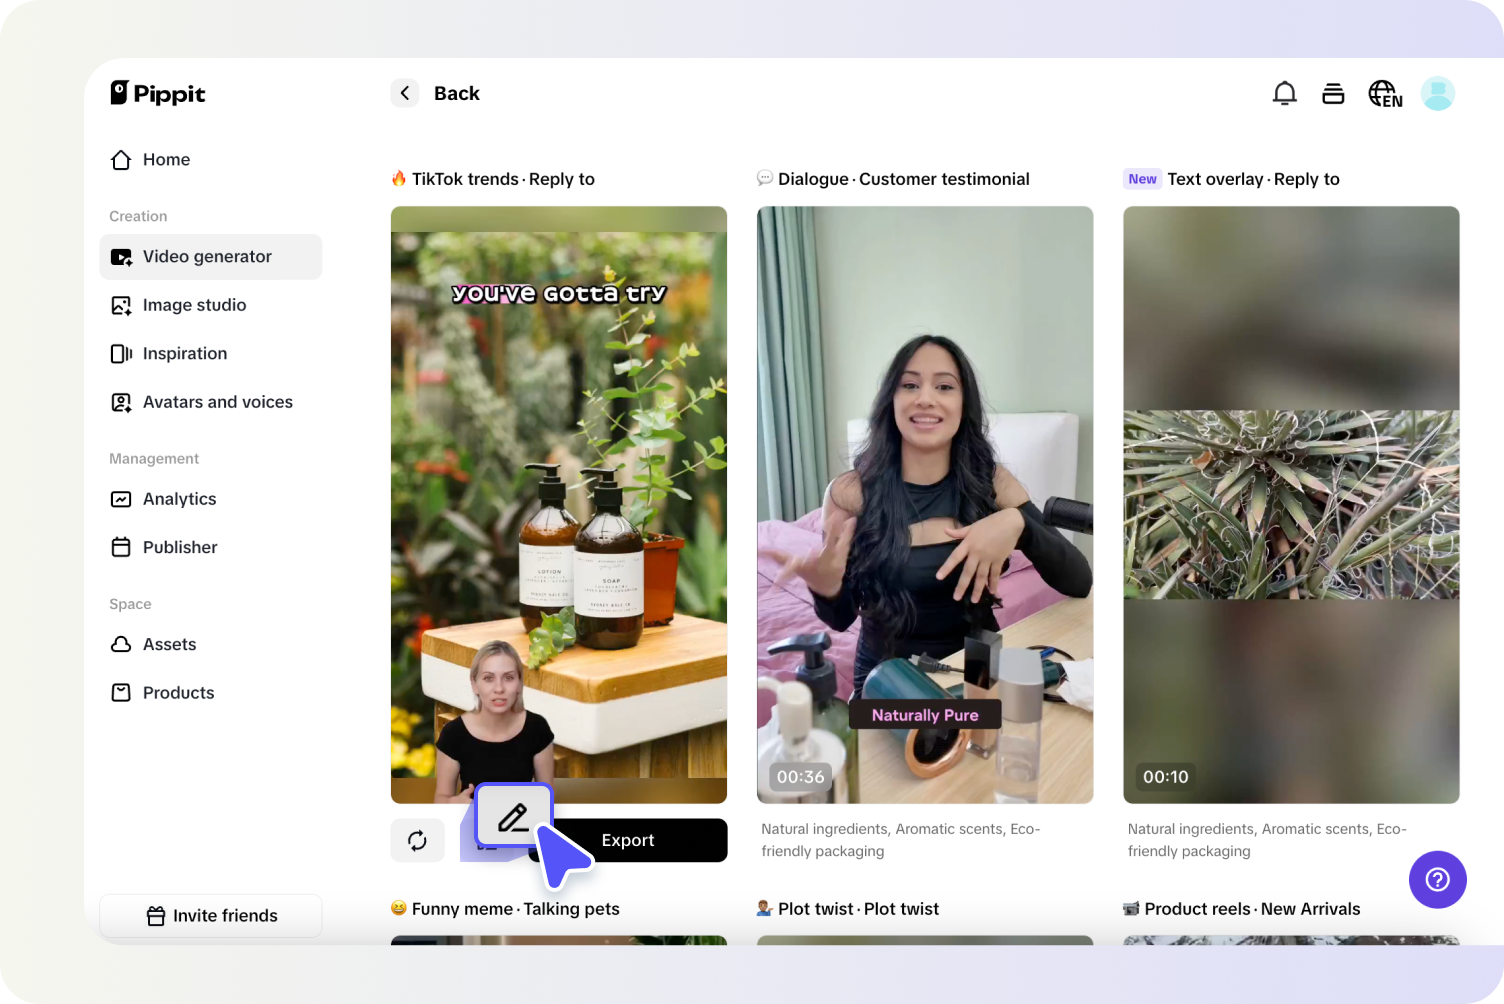Select Video generator in the sidebar

point(211,257)
